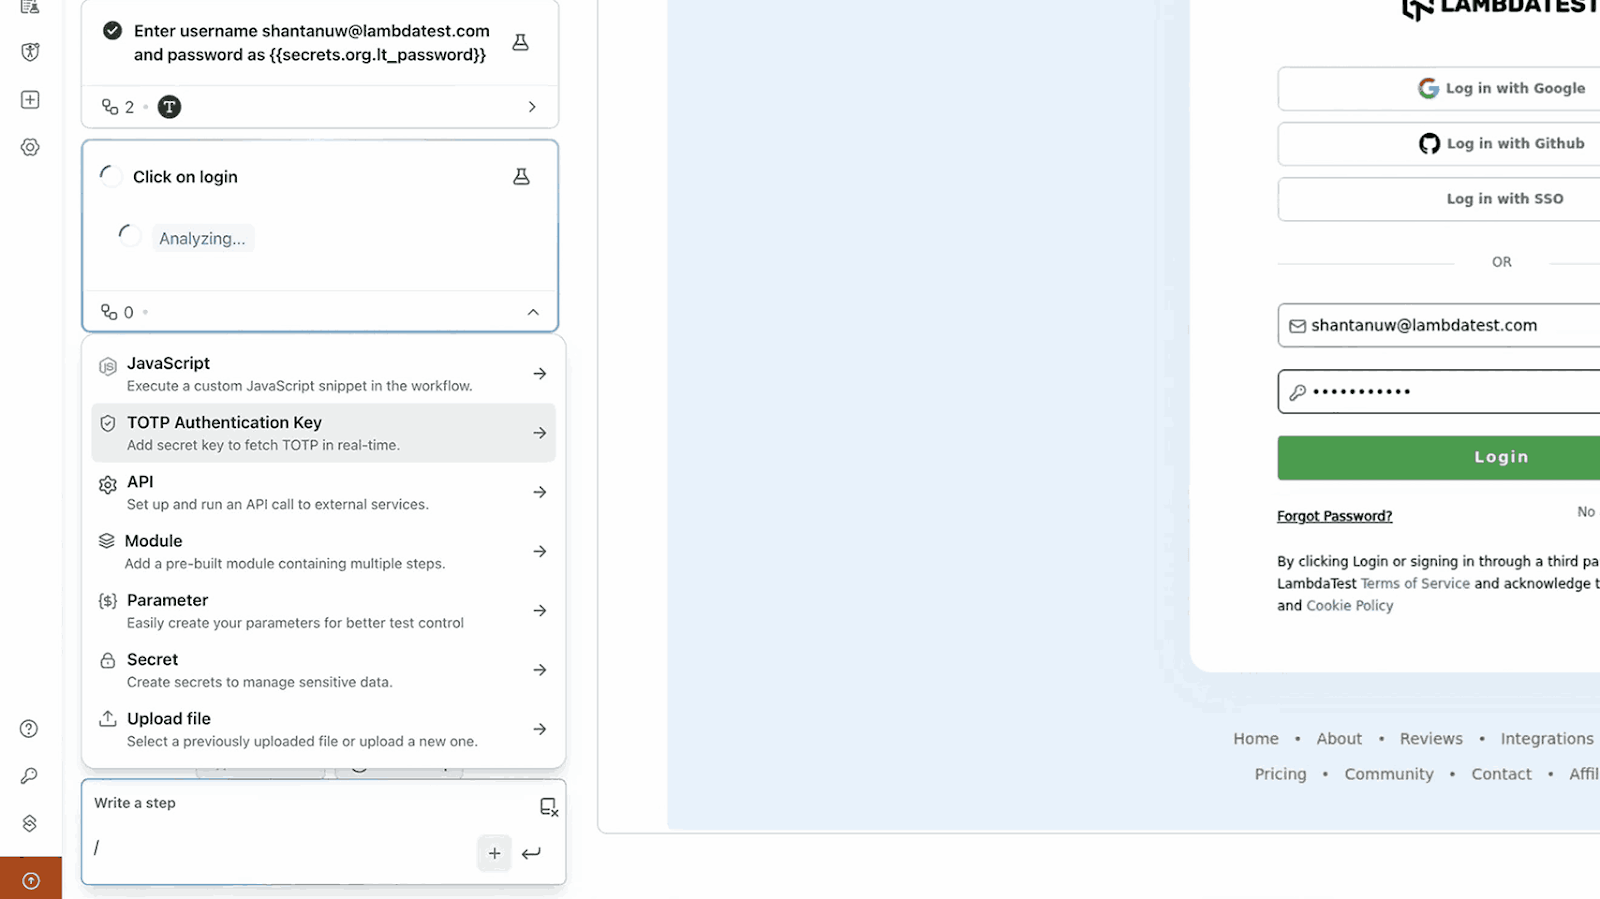
Task: Open the help question-mark icon in the sidebar
Action: click(x=29, y=728)
